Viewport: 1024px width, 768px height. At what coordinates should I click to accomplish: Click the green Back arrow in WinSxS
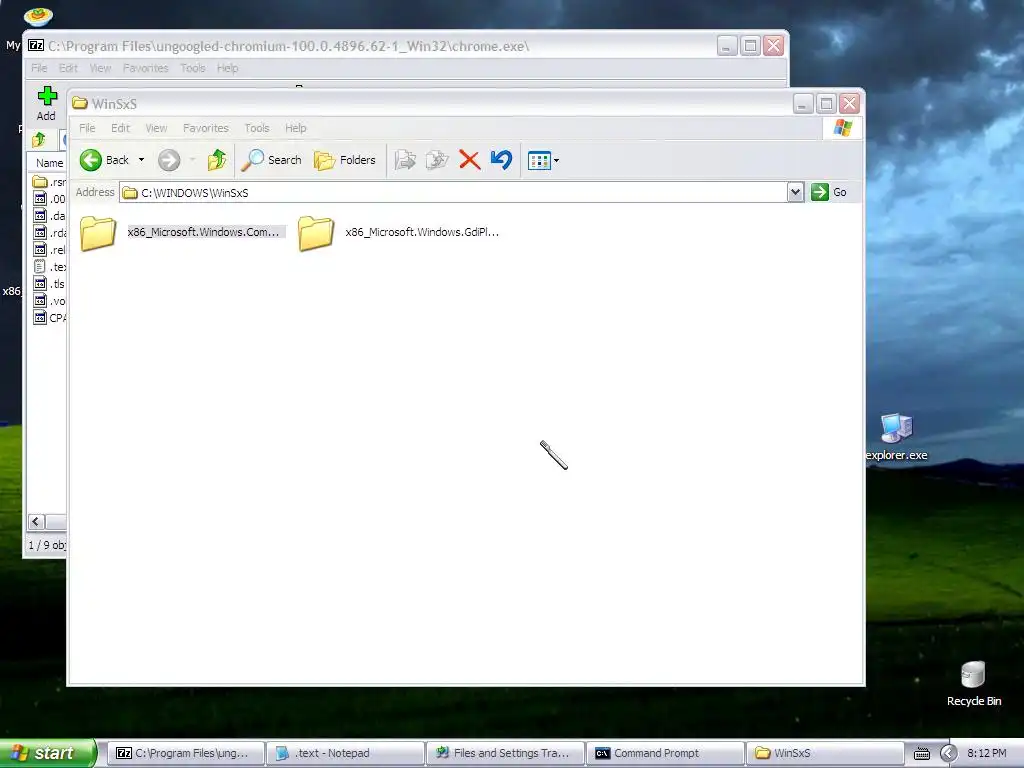point(91,160)
